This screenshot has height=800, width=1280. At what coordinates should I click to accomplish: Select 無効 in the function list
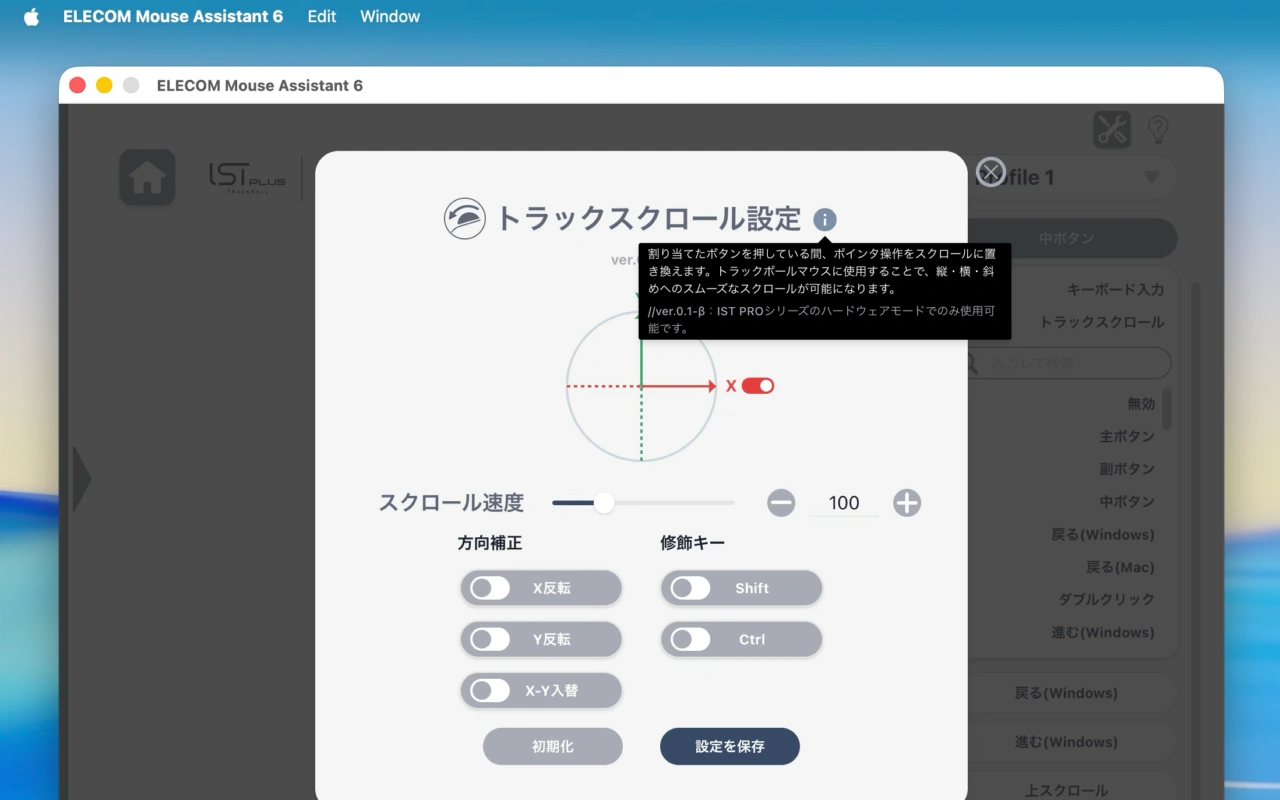pos(1141,404)
